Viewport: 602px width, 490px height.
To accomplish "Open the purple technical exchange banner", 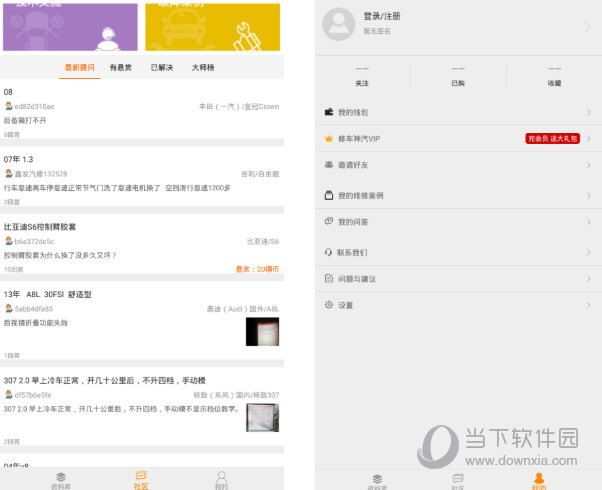I will [70, 26].
